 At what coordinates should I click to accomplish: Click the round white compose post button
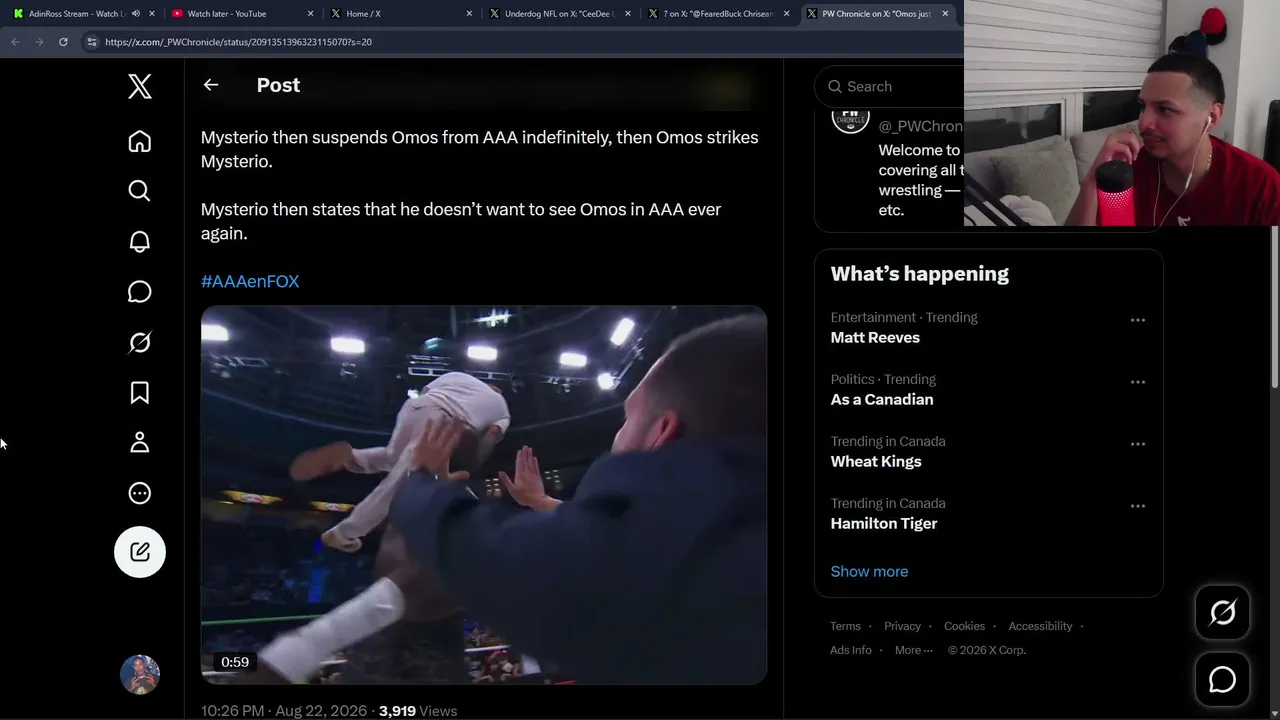(140, 552)
